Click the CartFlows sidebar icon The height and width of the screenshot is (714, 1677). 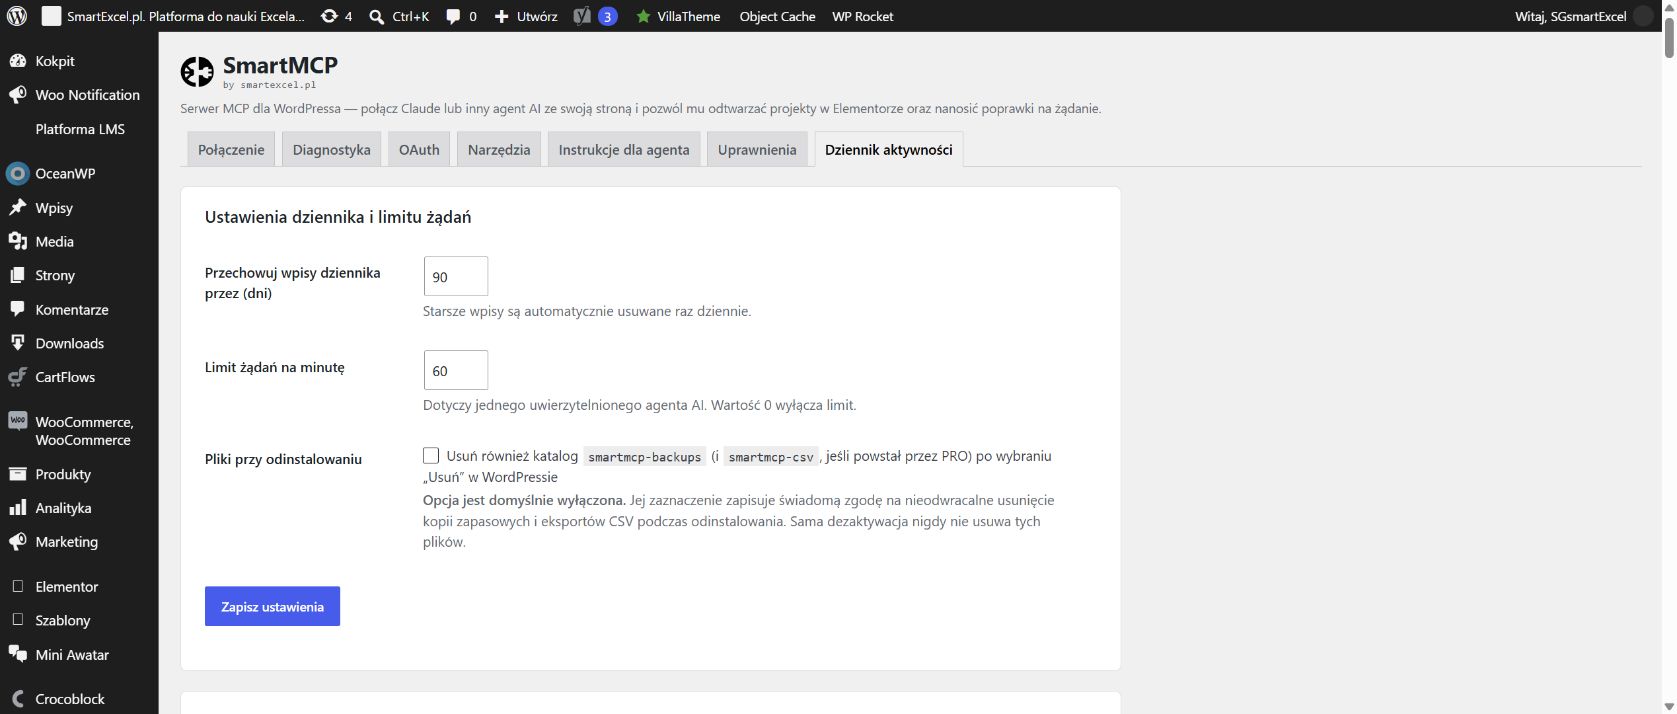tap(17, 377)
